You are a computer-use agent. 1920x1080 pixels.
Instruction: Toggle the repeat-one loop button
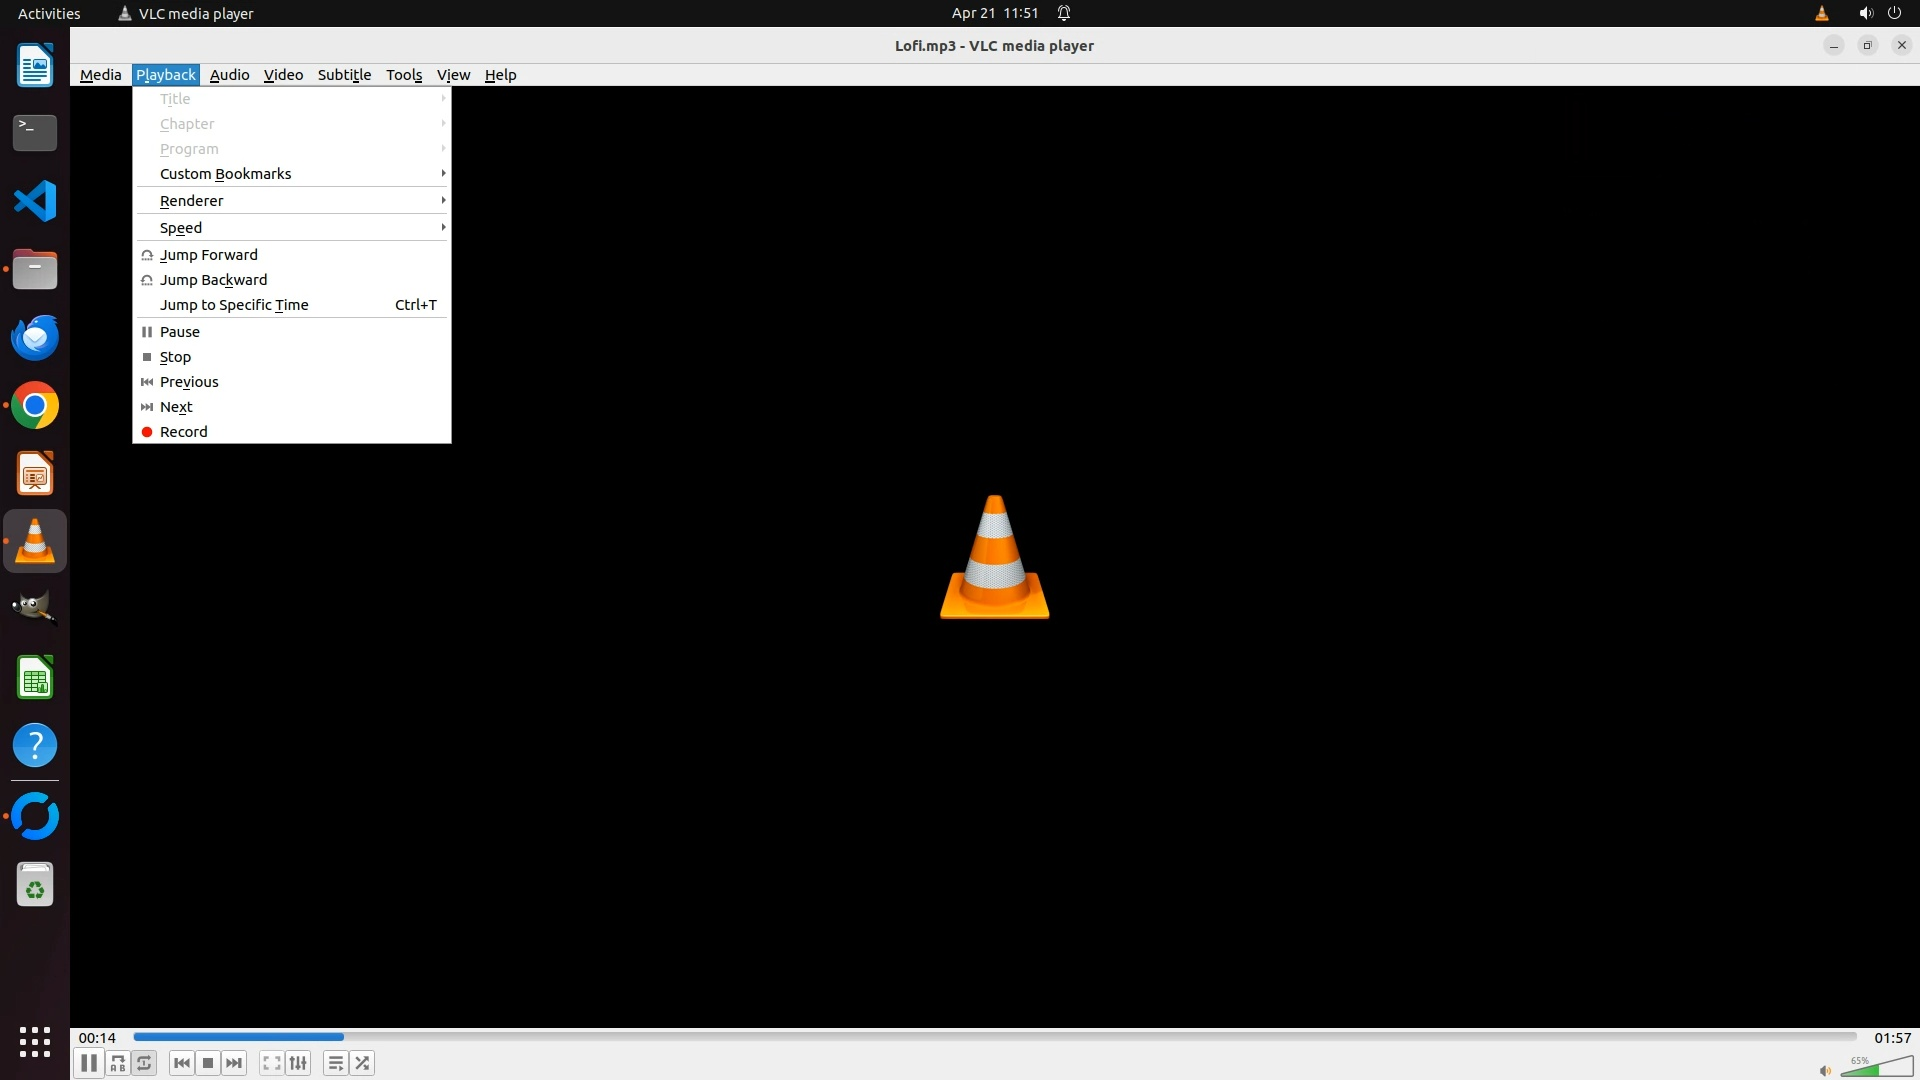(145, 1063)
